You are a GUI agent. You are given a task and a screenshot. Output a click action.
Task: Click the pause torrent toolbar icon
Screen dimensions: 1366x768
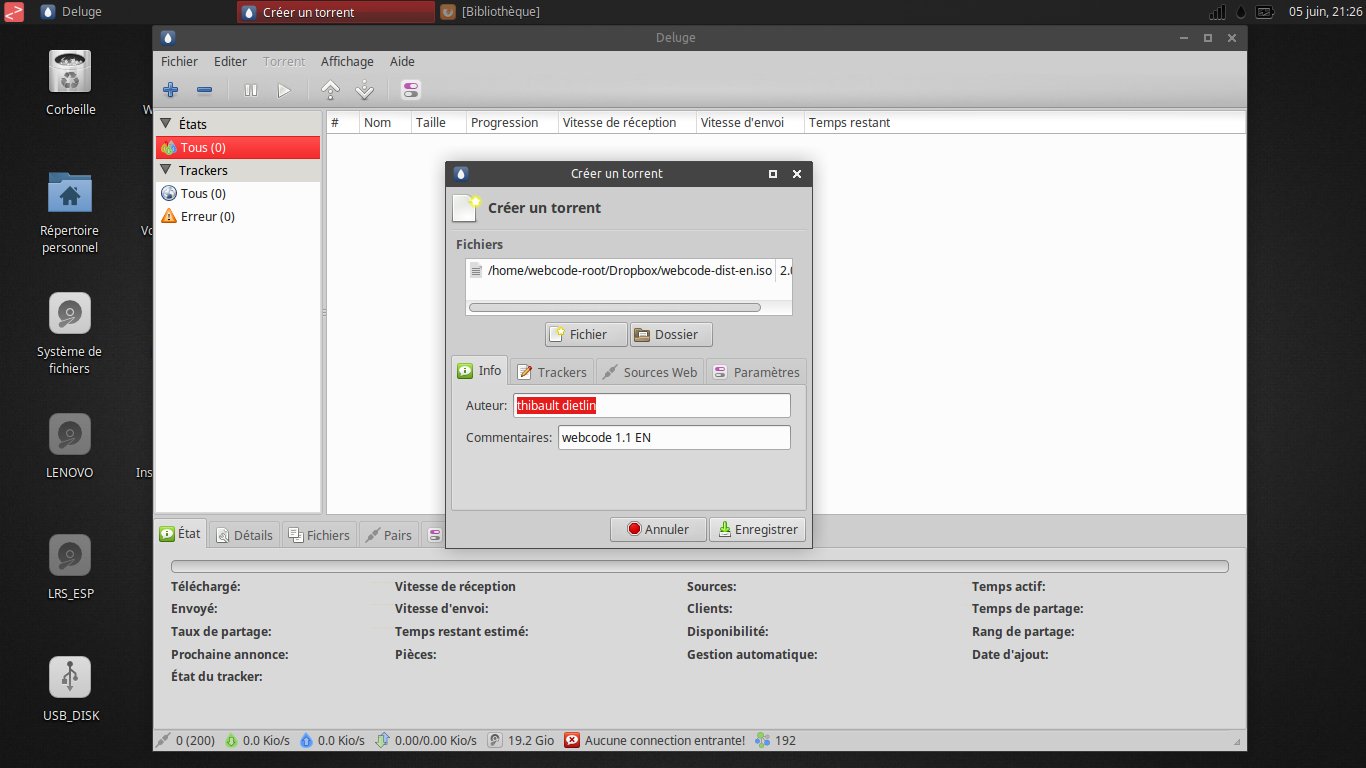(x=250, y=90)
